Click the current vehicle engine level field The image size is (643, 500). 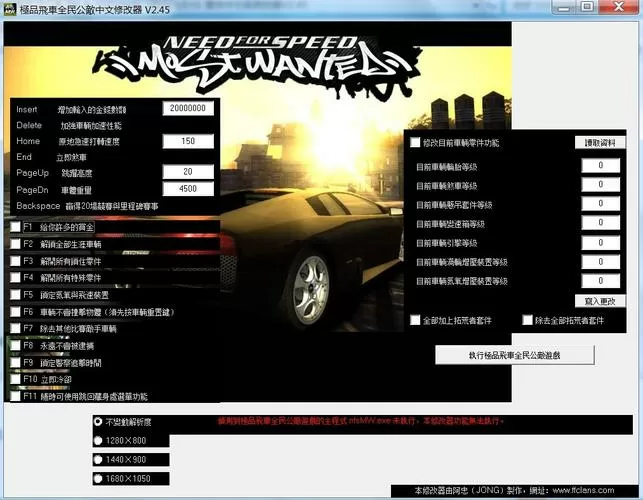(600, 242)
